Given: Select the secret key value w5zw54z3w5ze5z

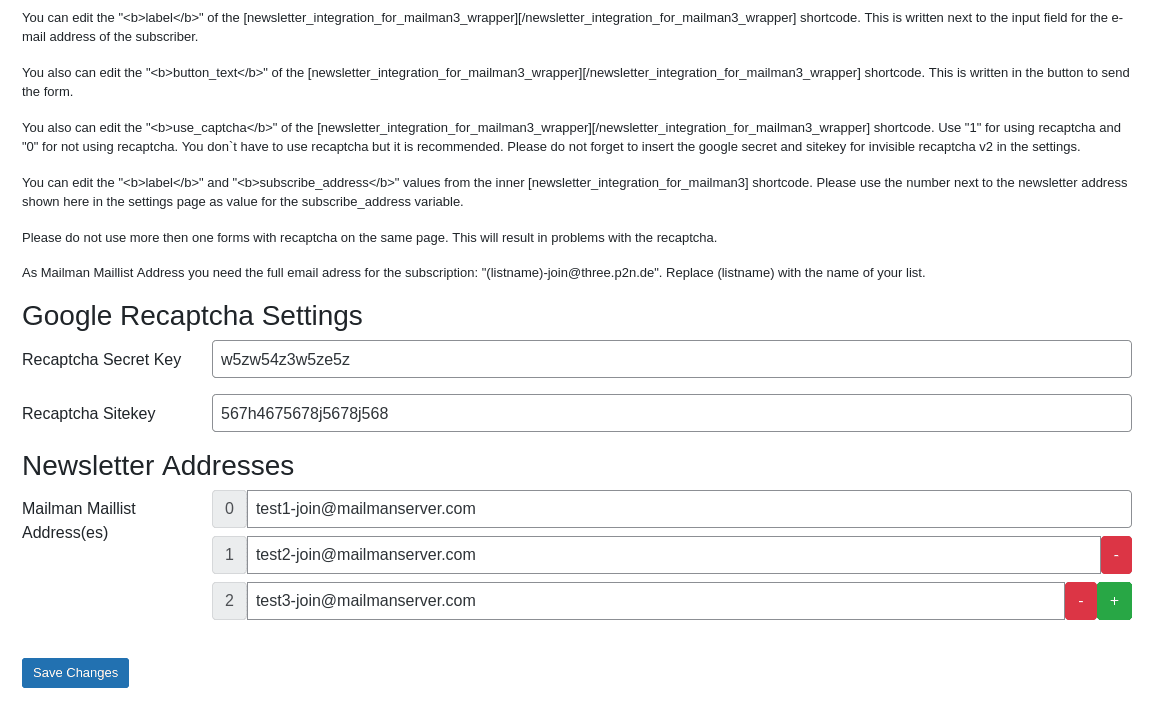Looking at the screenshot, I should 284,359.
